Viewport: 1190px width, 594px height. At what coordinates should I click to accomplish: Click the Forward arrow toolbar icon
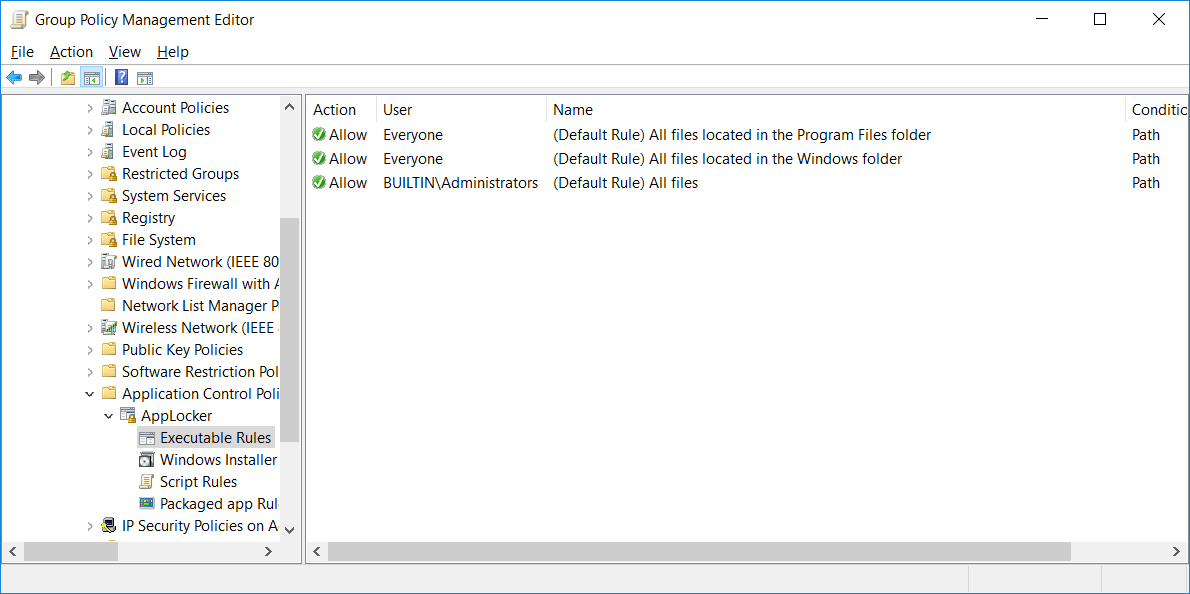[36, 77]
